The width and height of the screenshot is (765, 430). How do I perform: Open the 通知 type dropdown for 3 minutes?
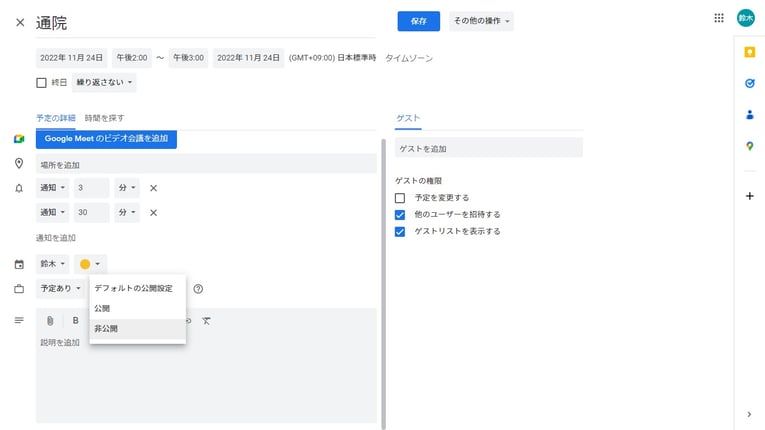[52, 188]
